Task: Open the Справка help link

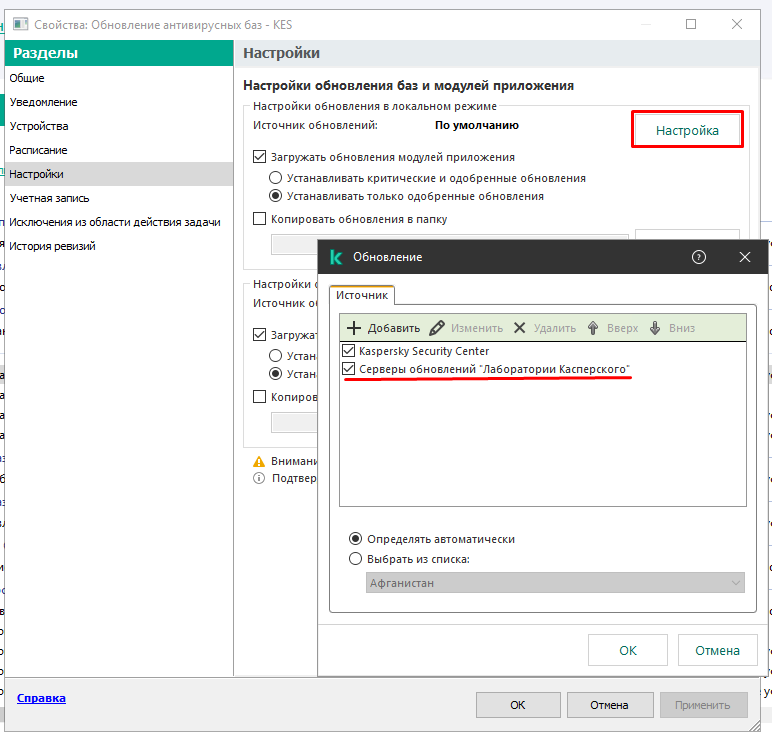Action: (41, 698)
